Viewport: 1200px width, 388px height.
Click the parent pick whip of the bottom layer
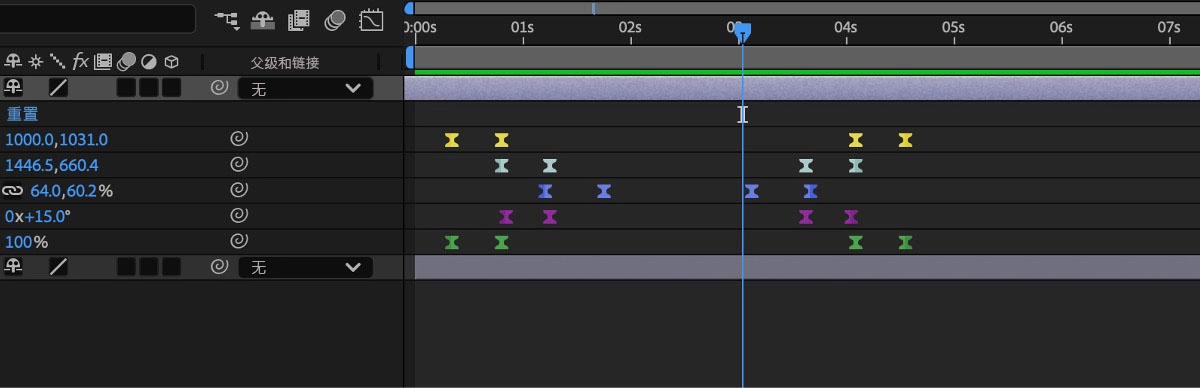219,267
